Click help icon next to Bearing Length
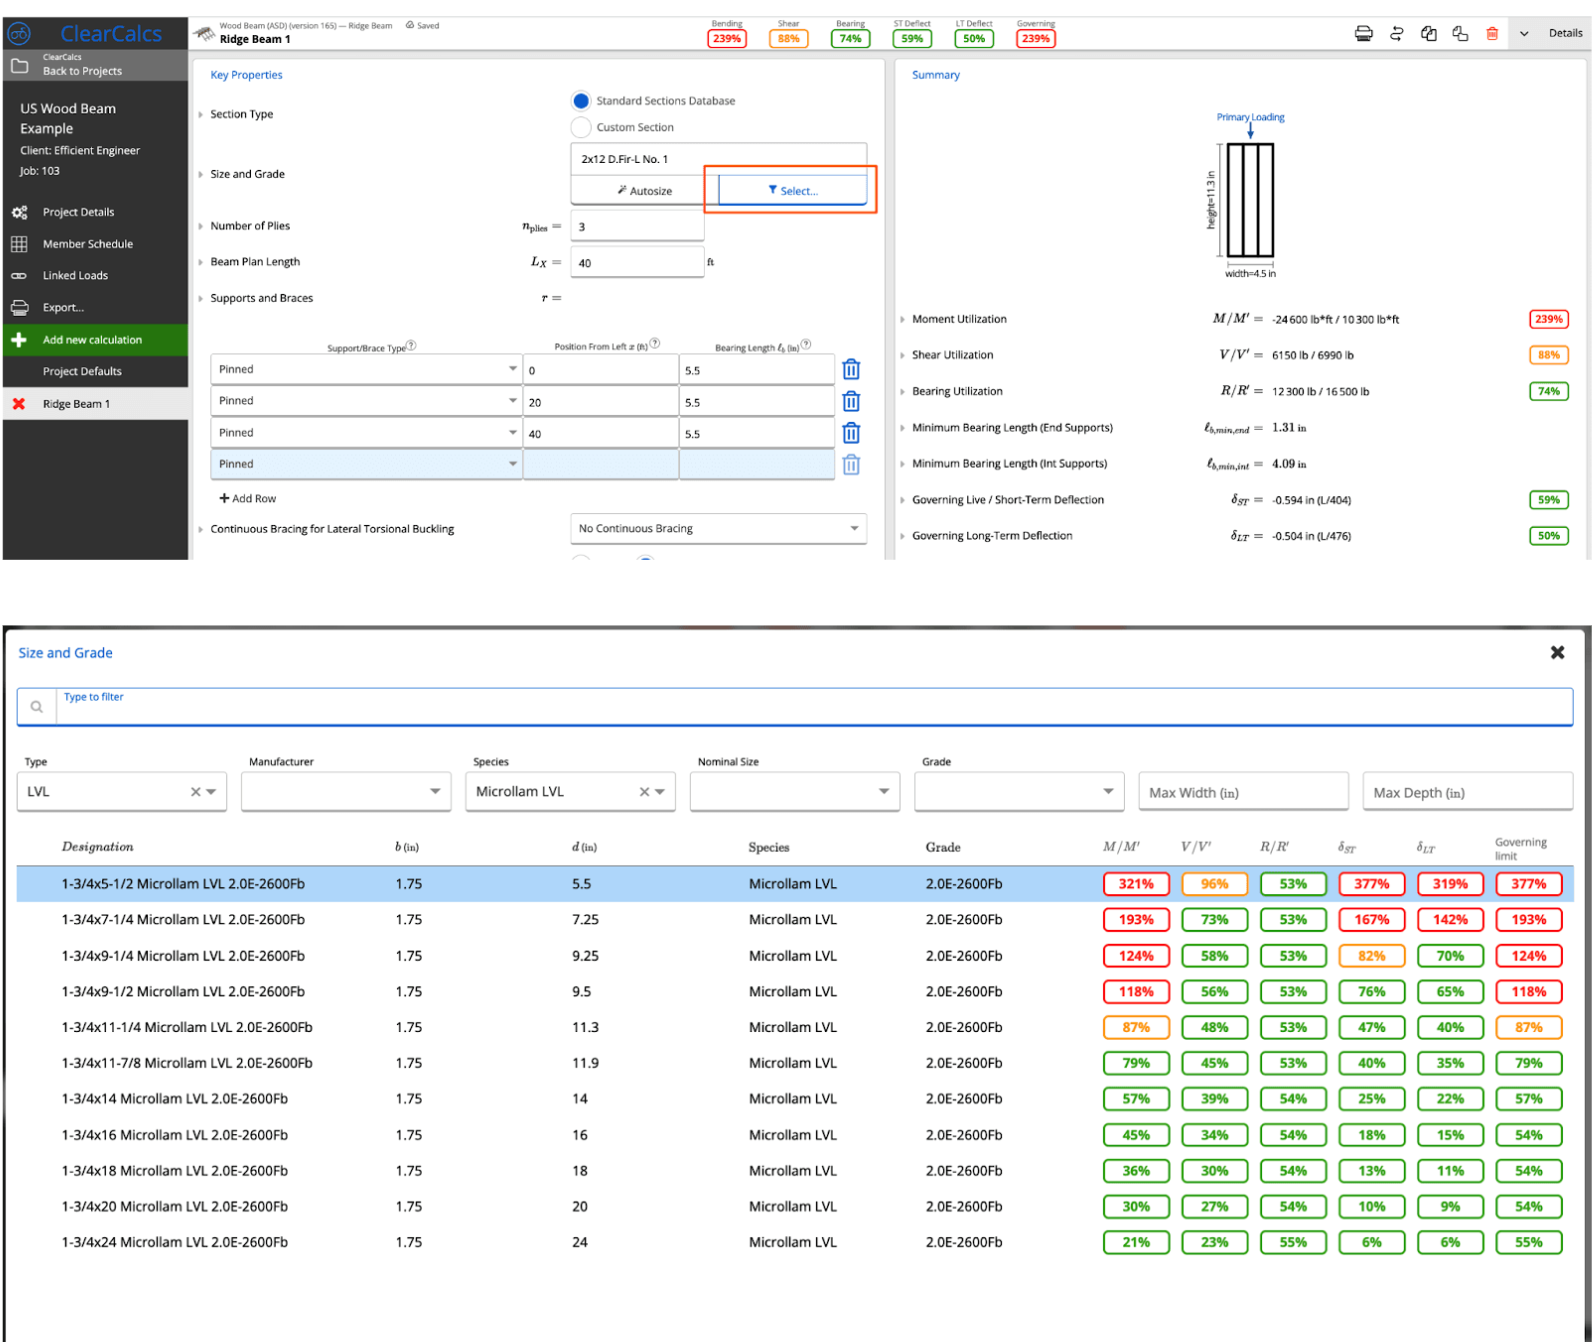This screenshot has width=1594, height=1342. [806, 344]
